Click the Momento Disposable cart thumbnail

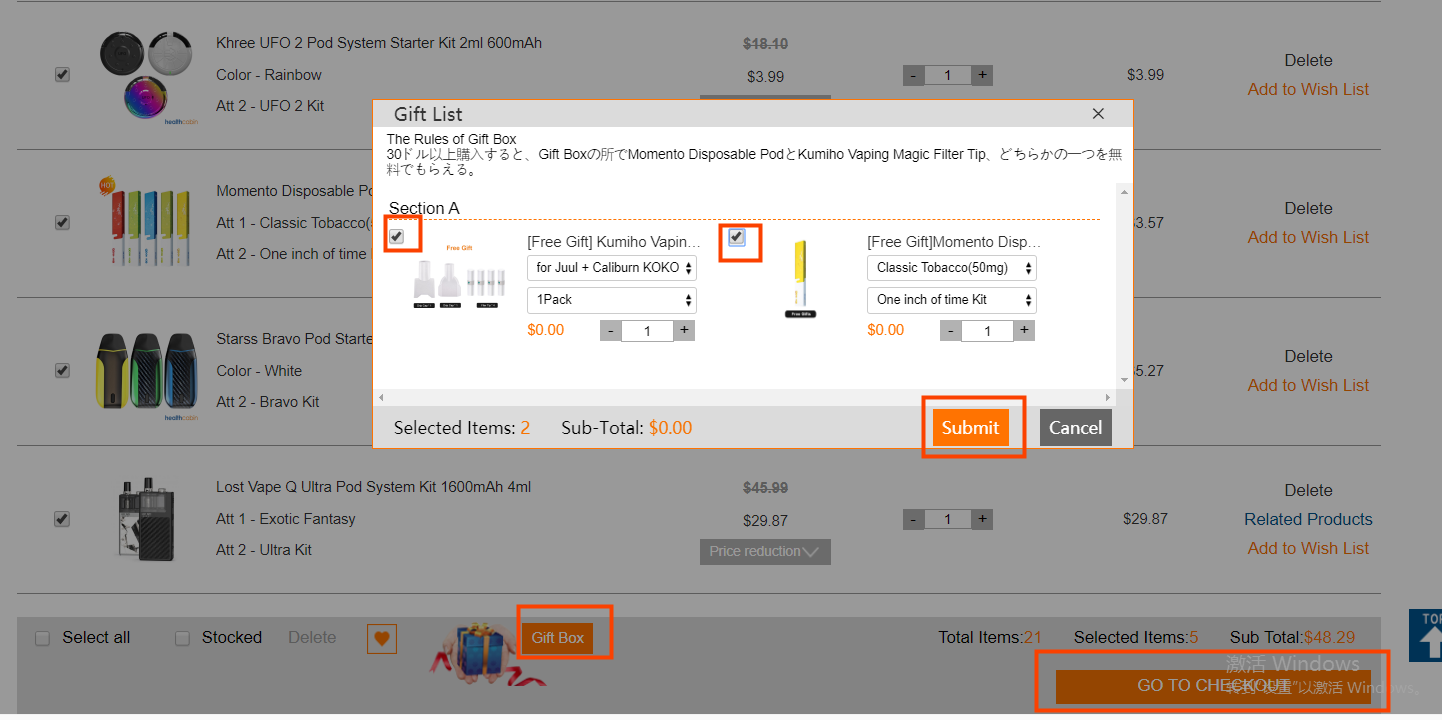tap(148, 222)
